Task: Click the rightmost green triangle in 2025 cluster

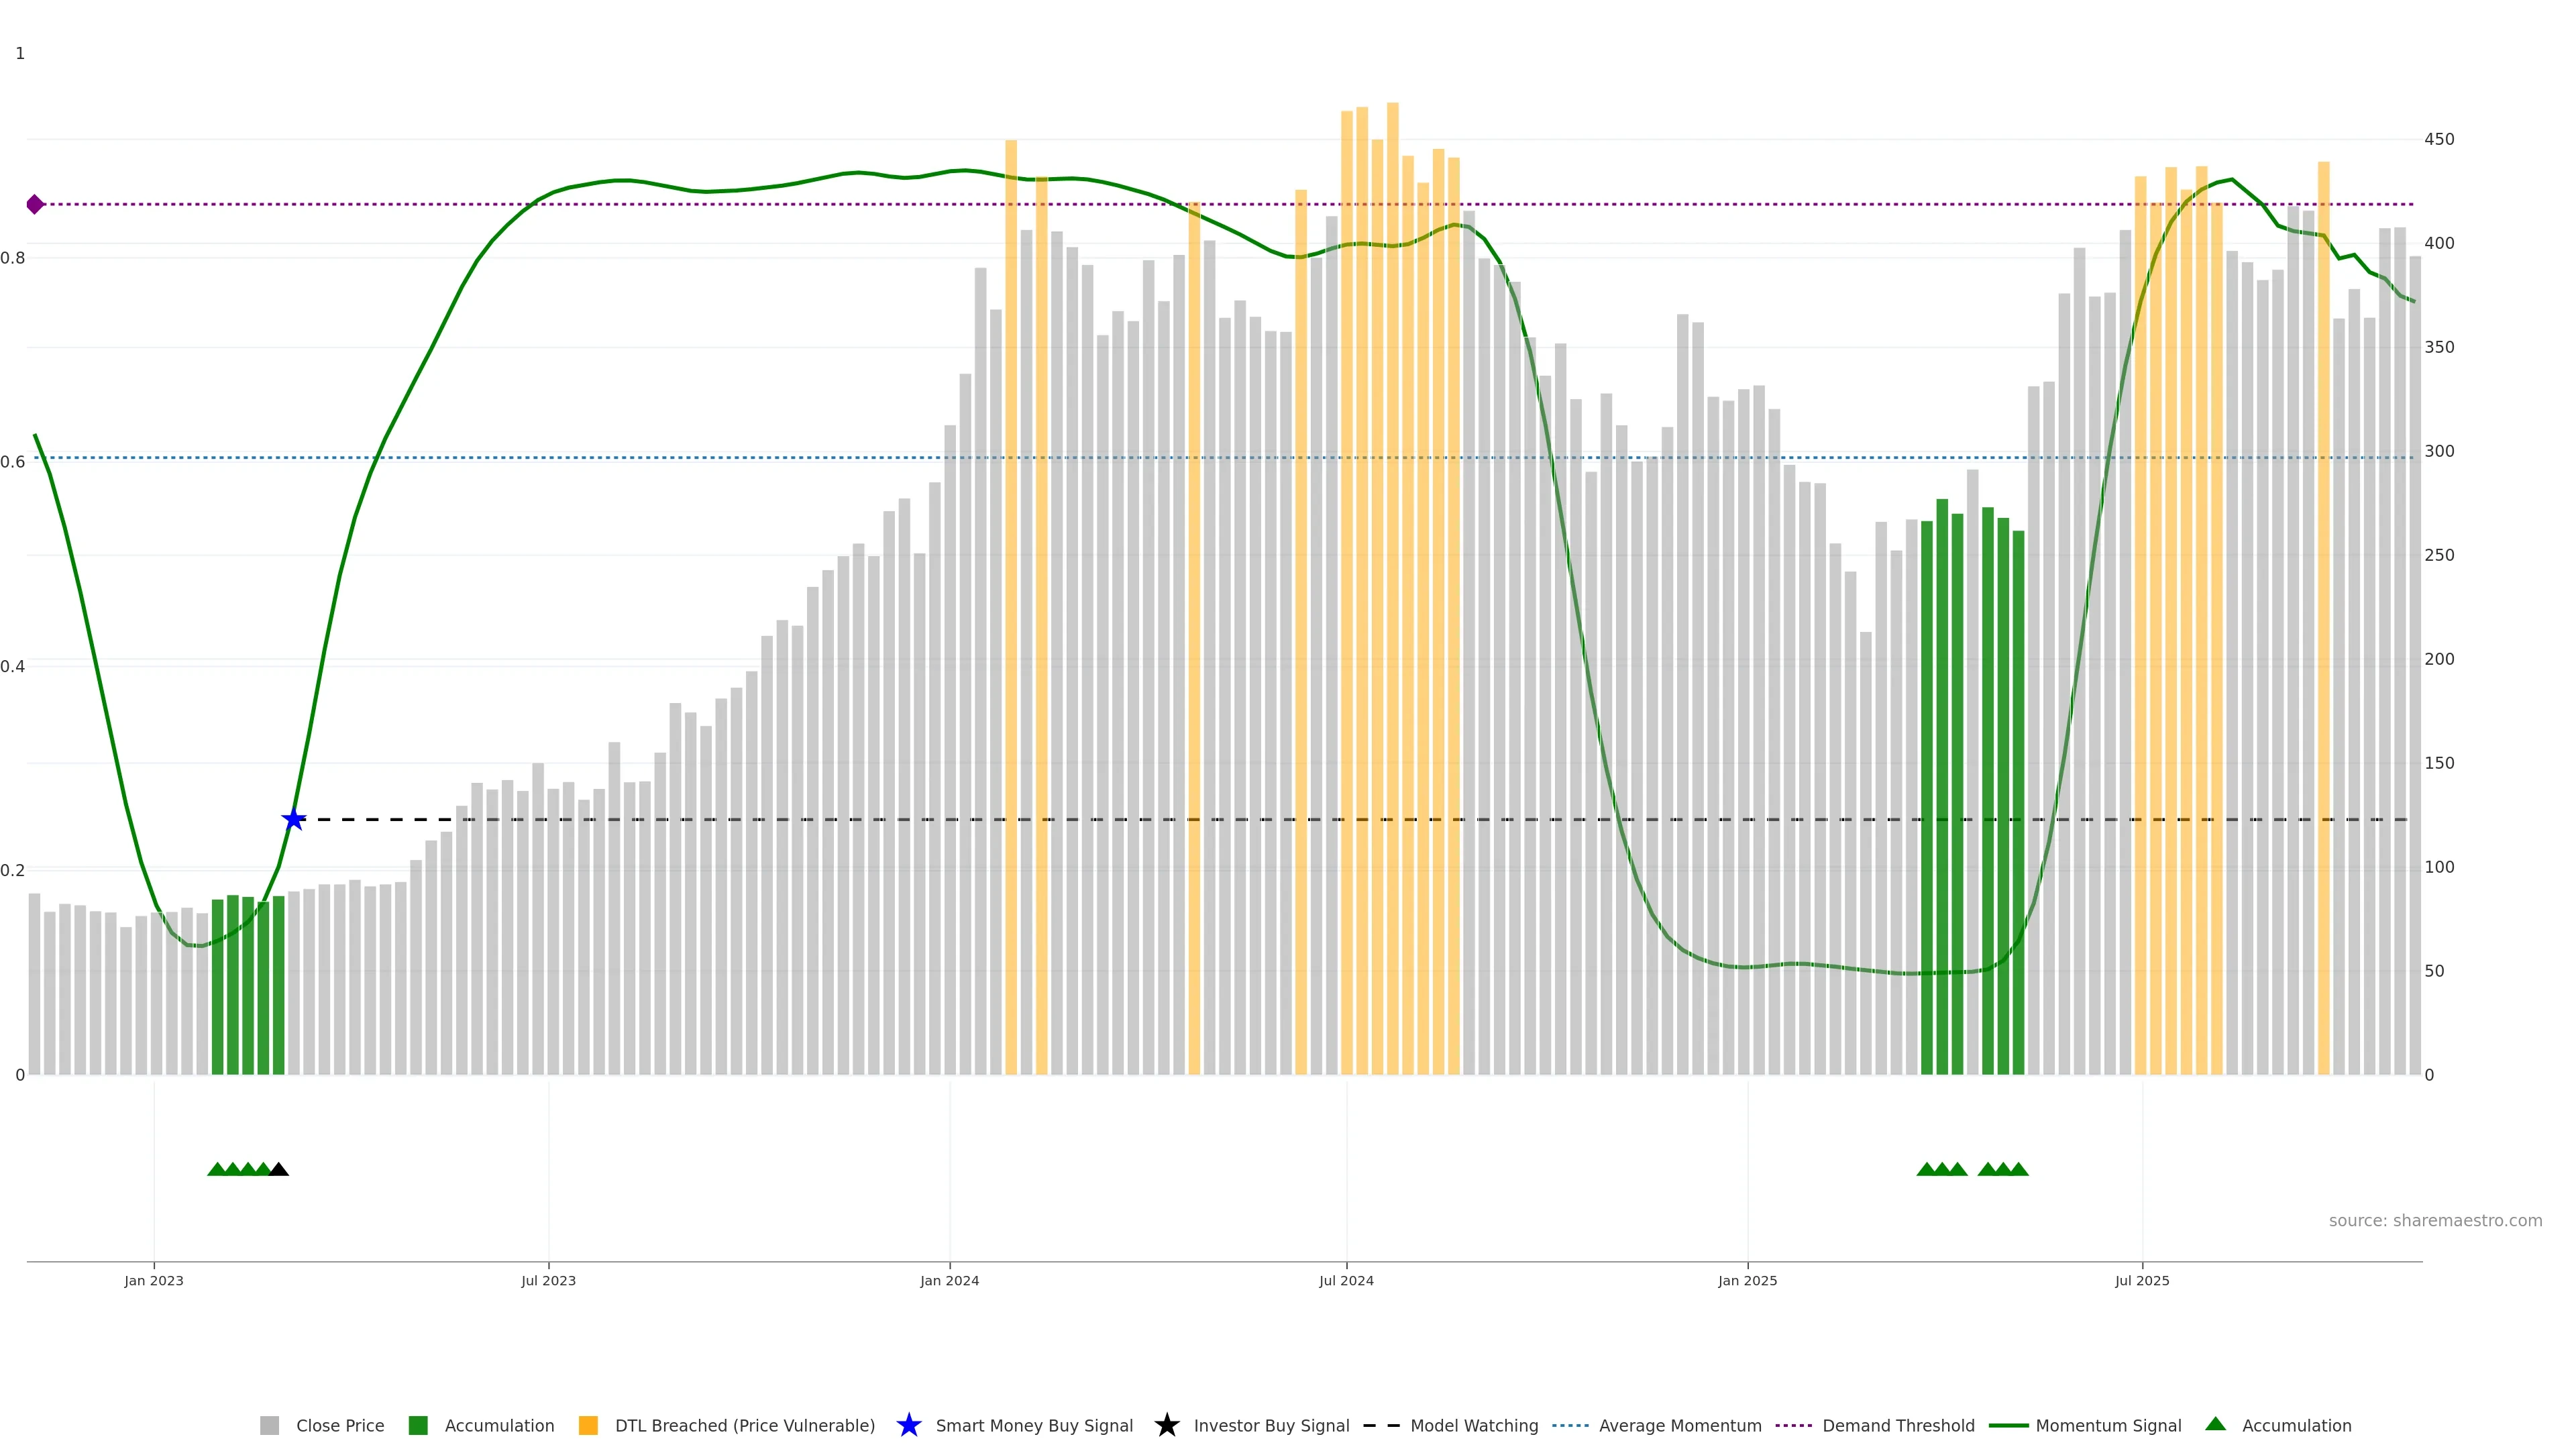Action: [2018, 1169]
